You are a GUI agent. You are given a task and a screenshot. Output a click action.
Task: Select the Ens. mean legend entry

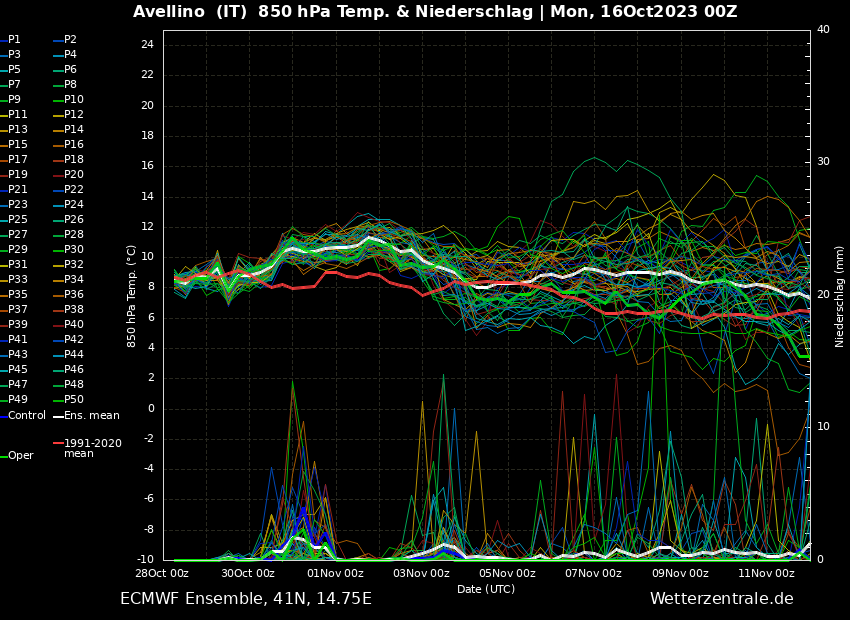(x=91, y=415)
